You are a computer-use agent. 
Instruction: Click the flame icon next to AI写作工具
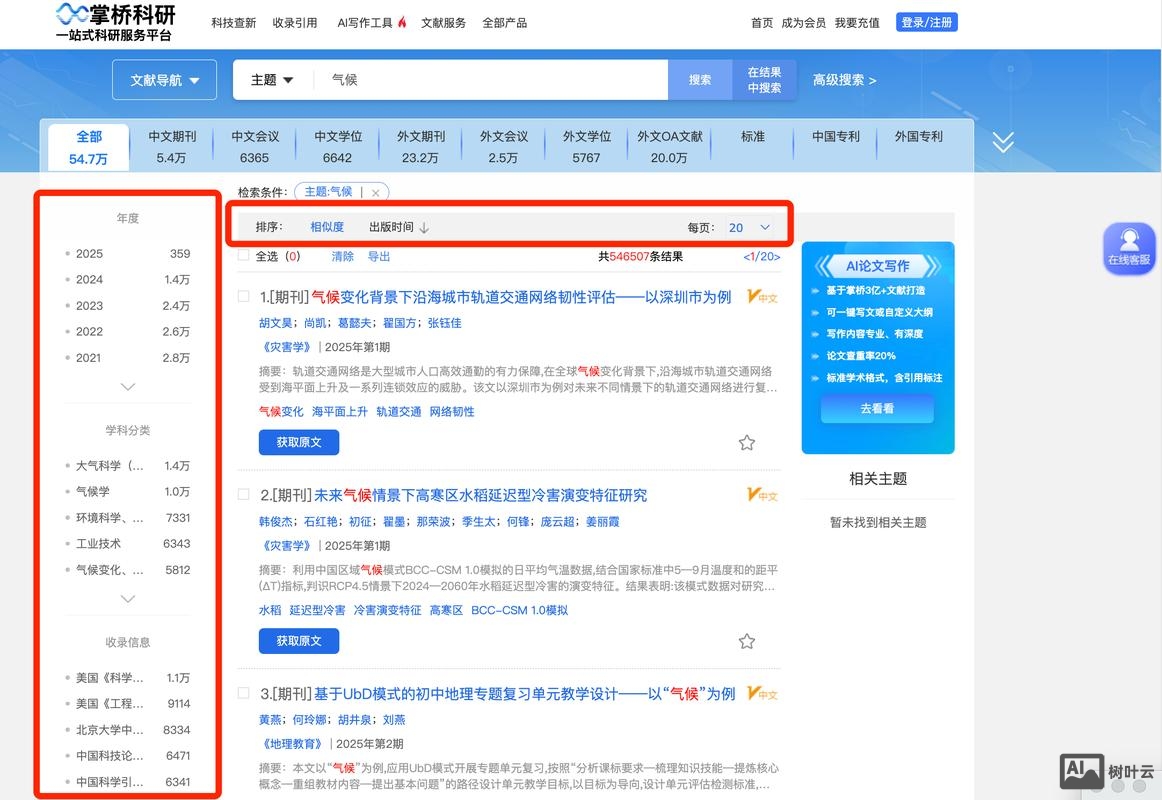click(x=400, y=21)
